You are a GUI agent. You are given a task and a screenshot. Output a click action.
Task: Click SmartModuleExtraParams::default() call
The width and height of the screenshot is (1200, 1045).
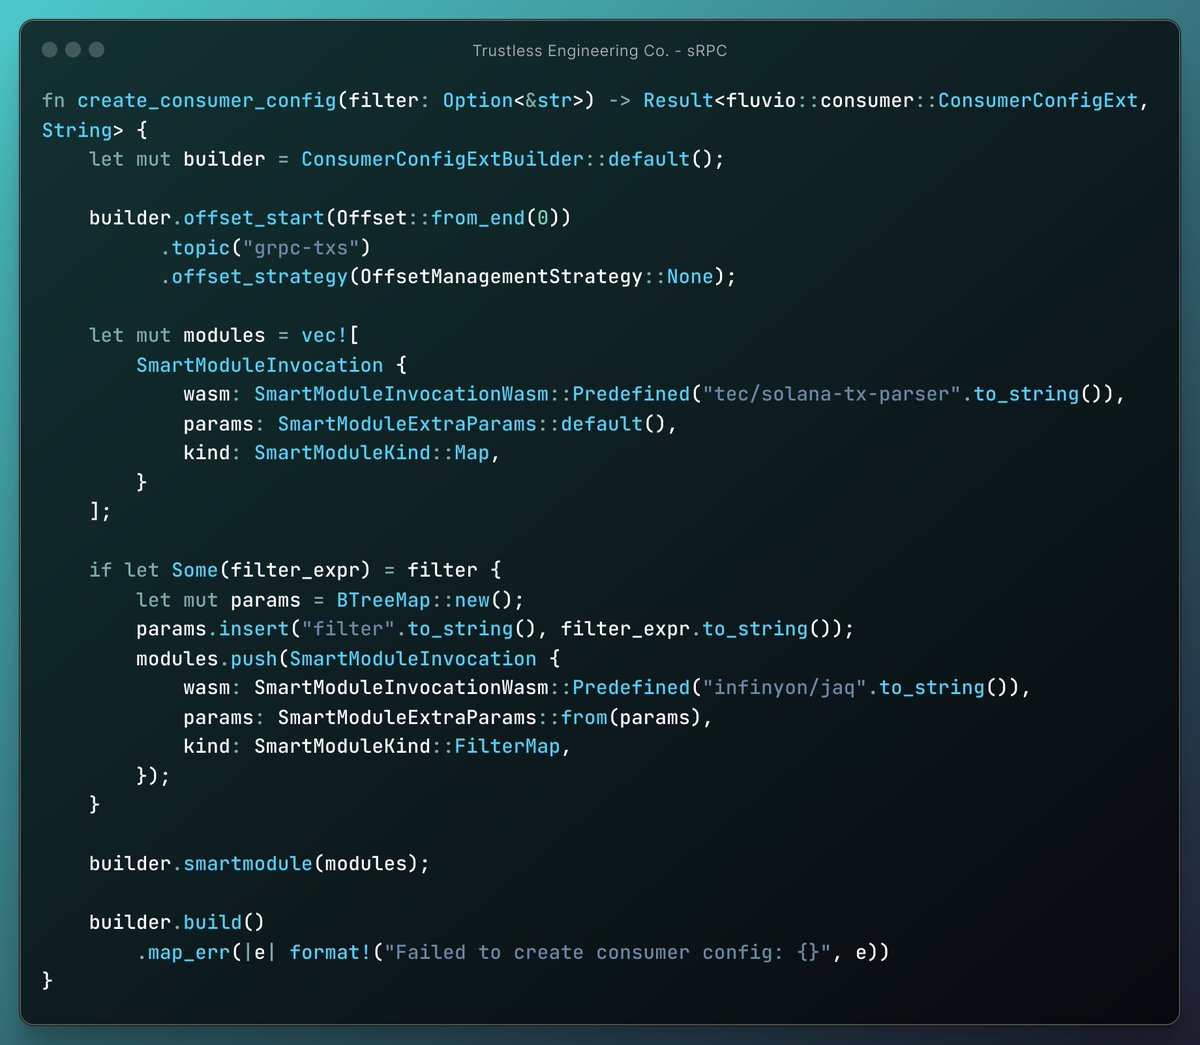click(x=472, y=424)
